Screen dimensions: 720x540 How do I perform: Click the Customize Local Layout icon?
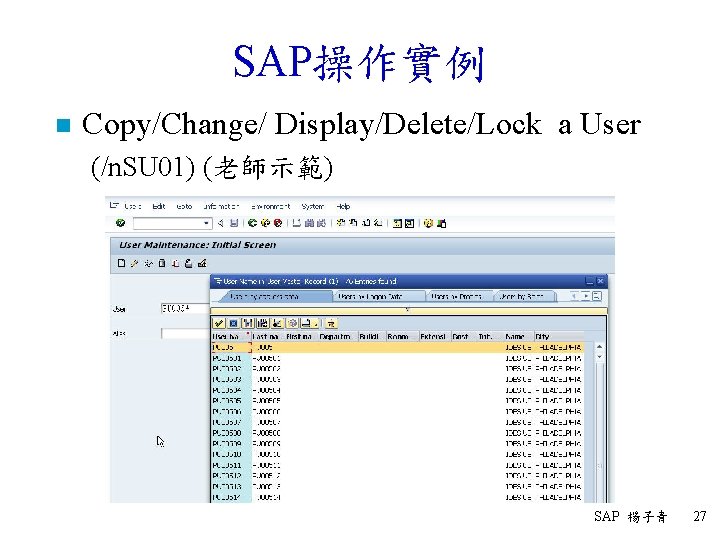tap(442, 223)
